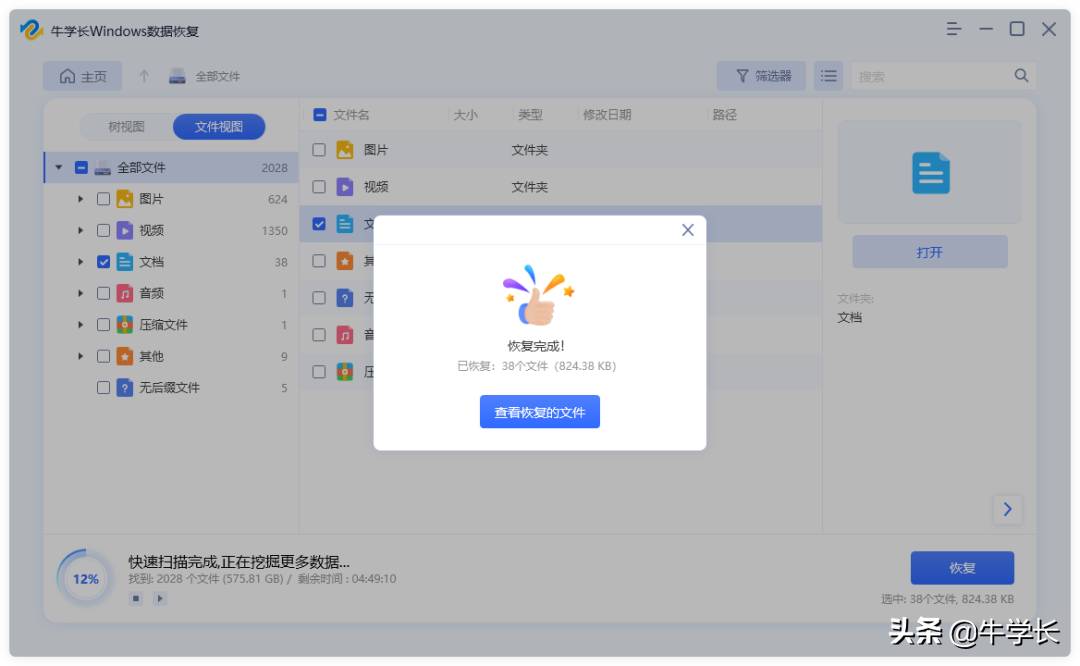Screen dimensions: 1080x666
Task: Check the 视频 checkbox in file list
Action: point(319,187)
